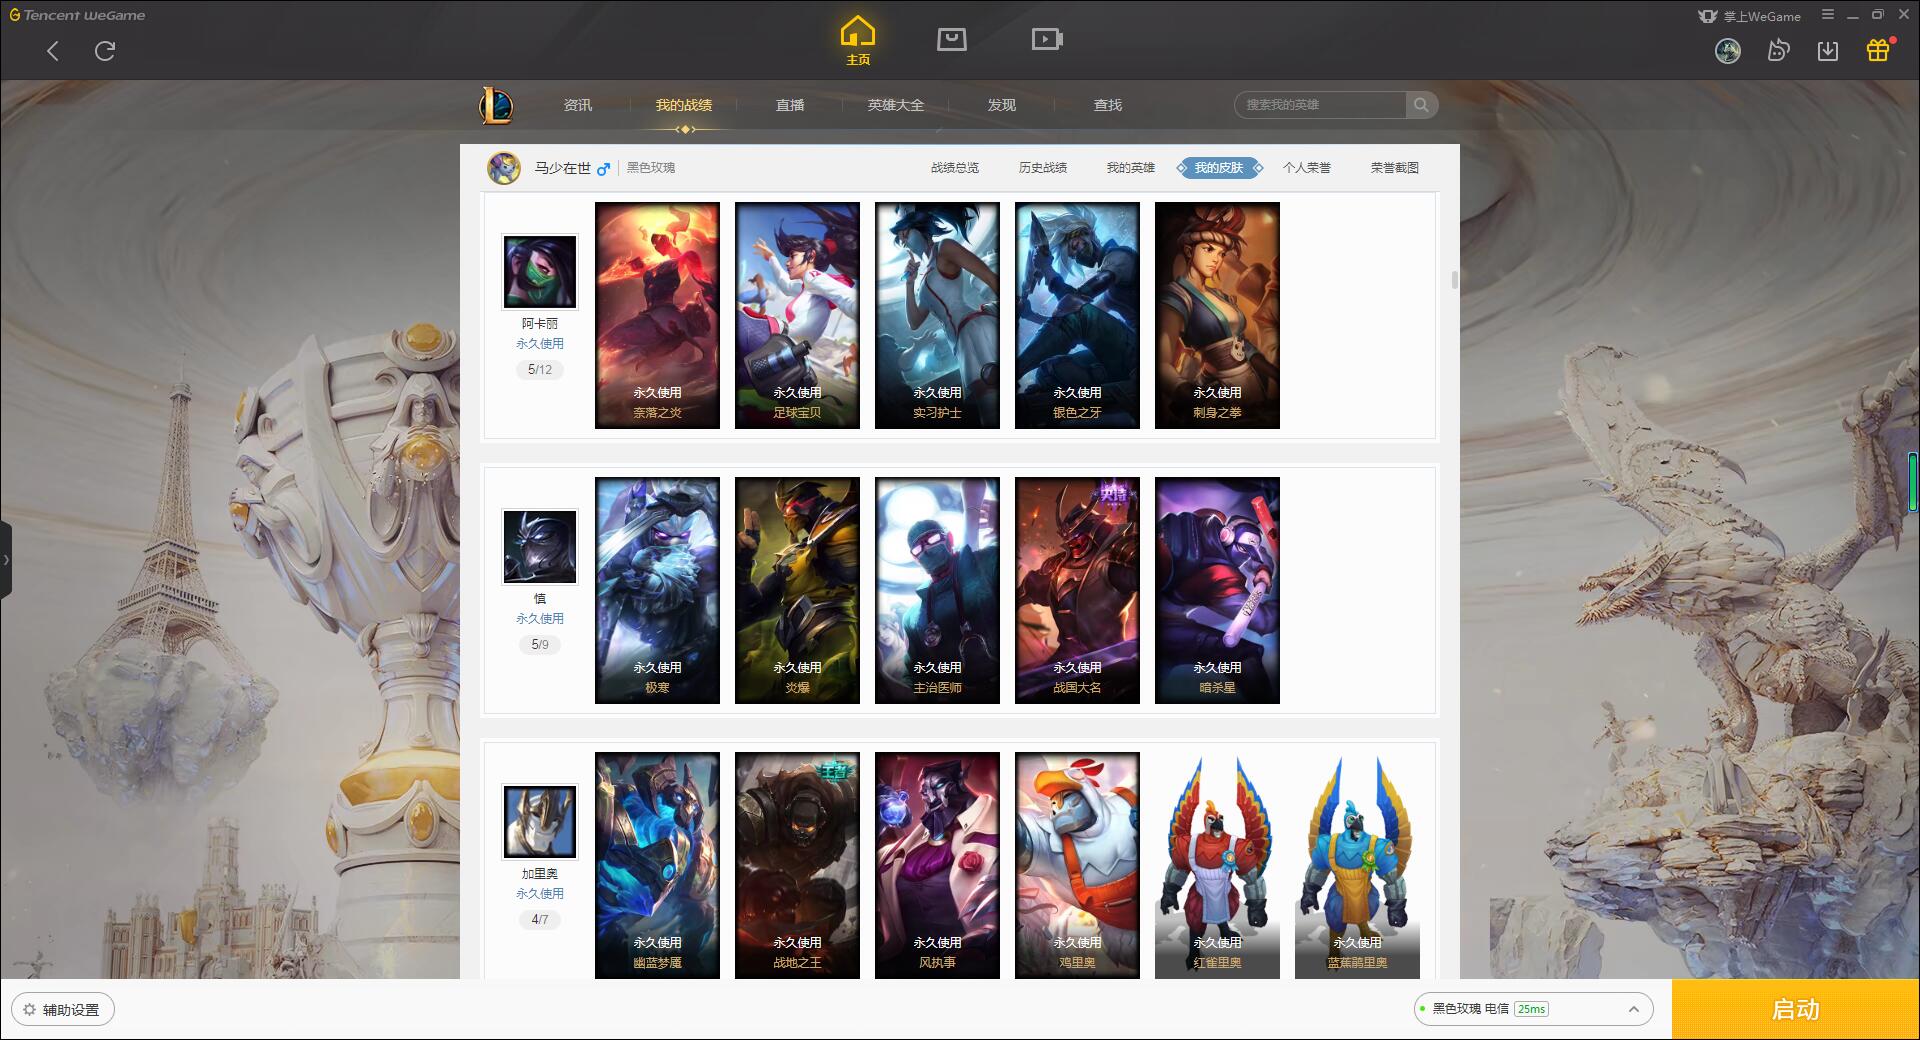Screen dimensions: 1920x1040
Task: Open the 赤落之炎 skin card
Action: click(x=657, y=315)
